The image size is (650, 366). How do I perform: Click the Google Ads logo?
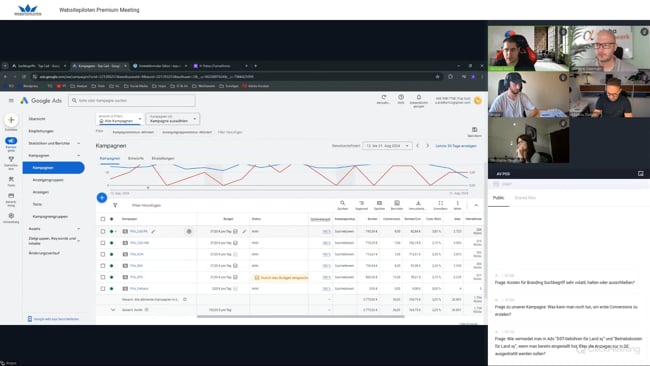(x=41, y=100)
